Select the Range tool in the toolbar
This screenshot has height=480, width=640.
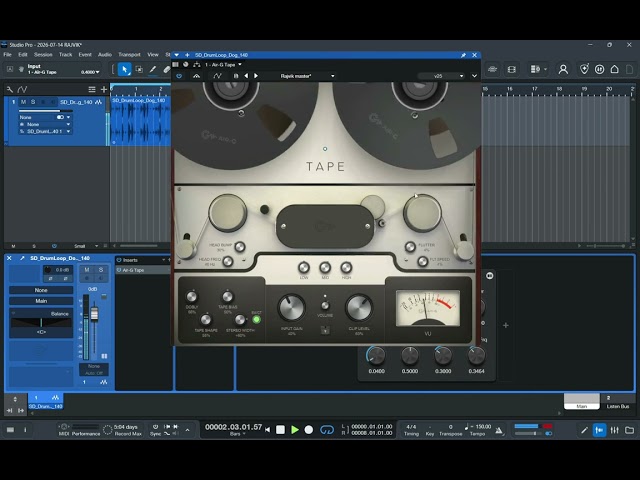(x=139, y=69)
